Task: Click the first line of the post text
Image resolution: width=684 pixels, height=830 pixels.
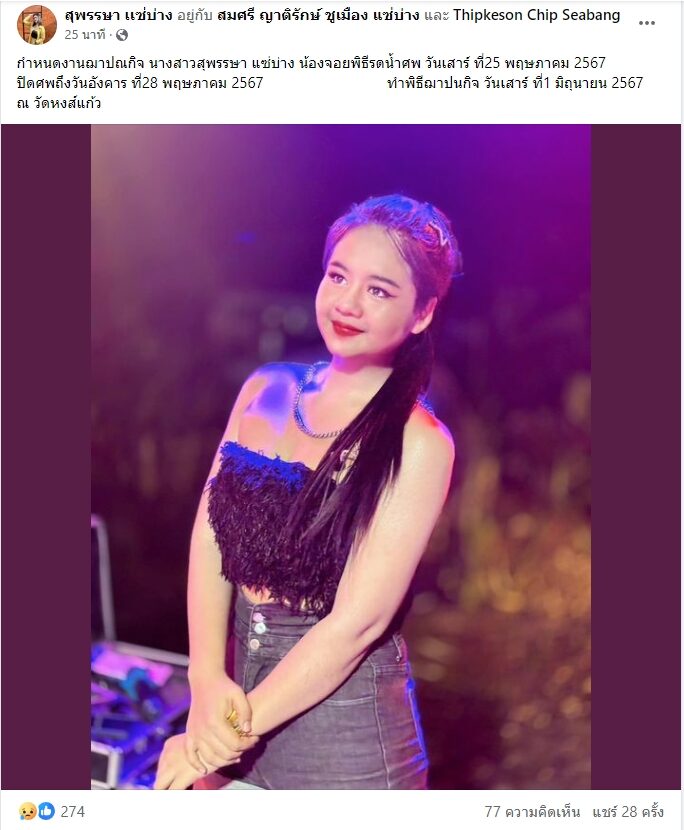Action: pos(311,64)
